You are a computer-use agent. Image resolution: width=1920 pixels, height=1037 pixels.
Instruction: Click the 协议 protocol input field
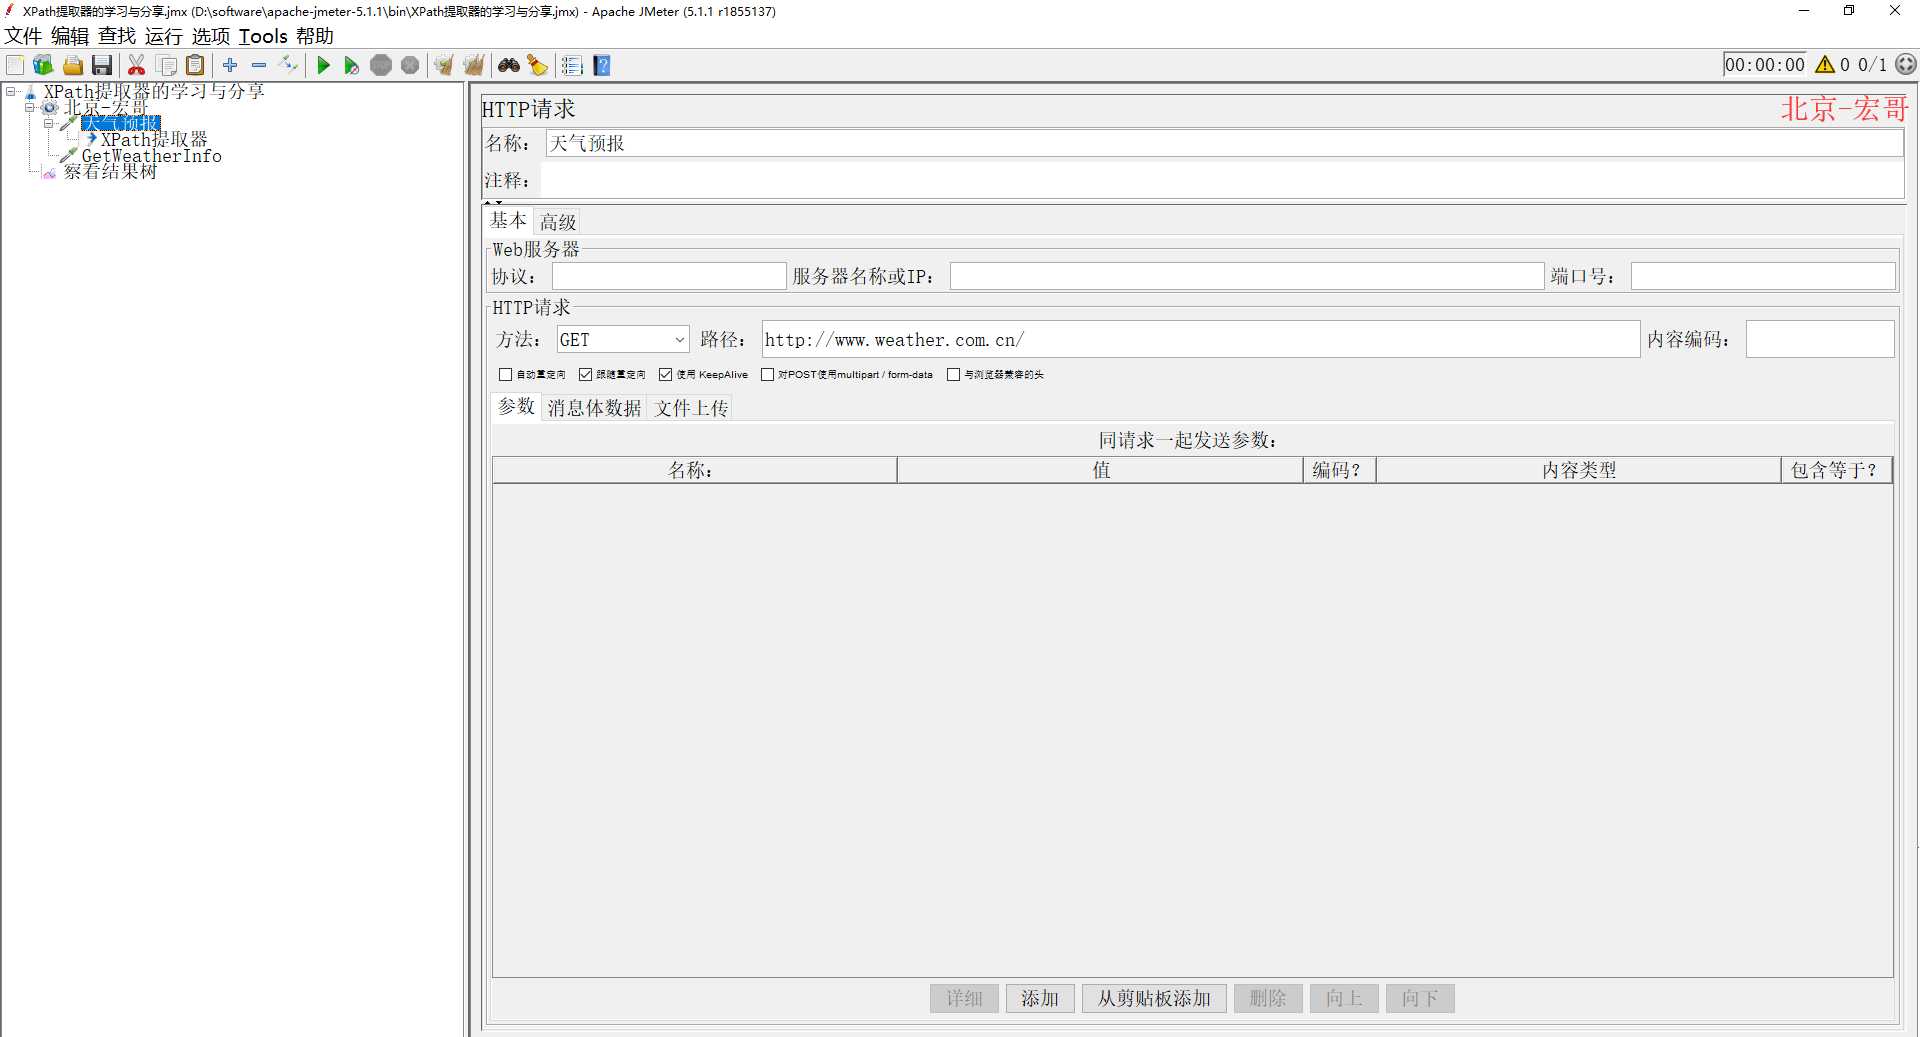669,276
